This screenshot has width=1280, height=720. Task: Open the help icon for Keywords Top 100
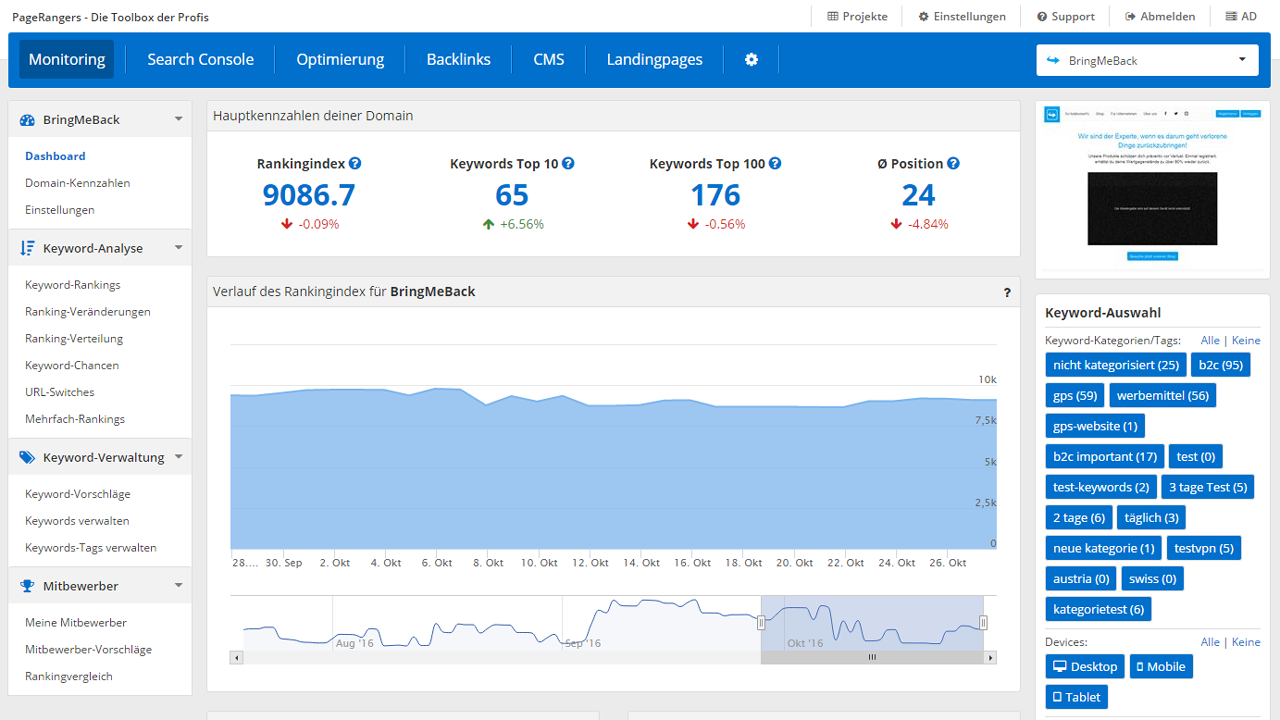775,164
